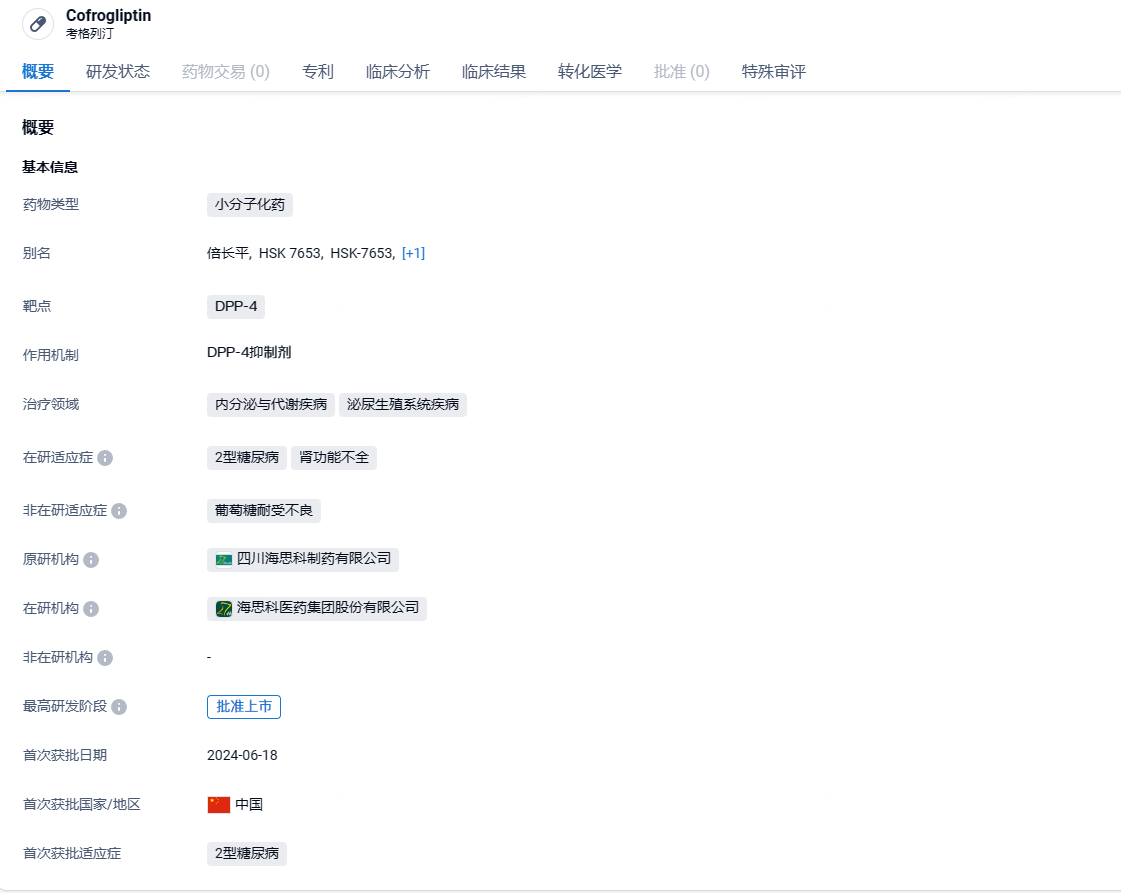Viewport: 1121px width, 893px height.
Task: Open the 专利 tab
Action: 318,71
